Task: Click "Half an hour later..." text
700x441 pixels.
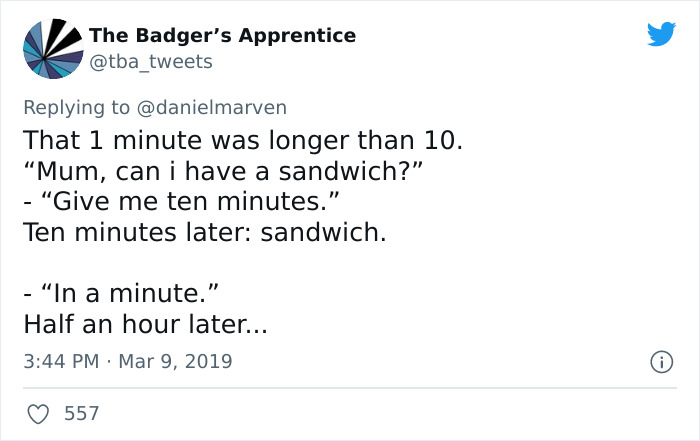Action: click(x=146, y=326)
